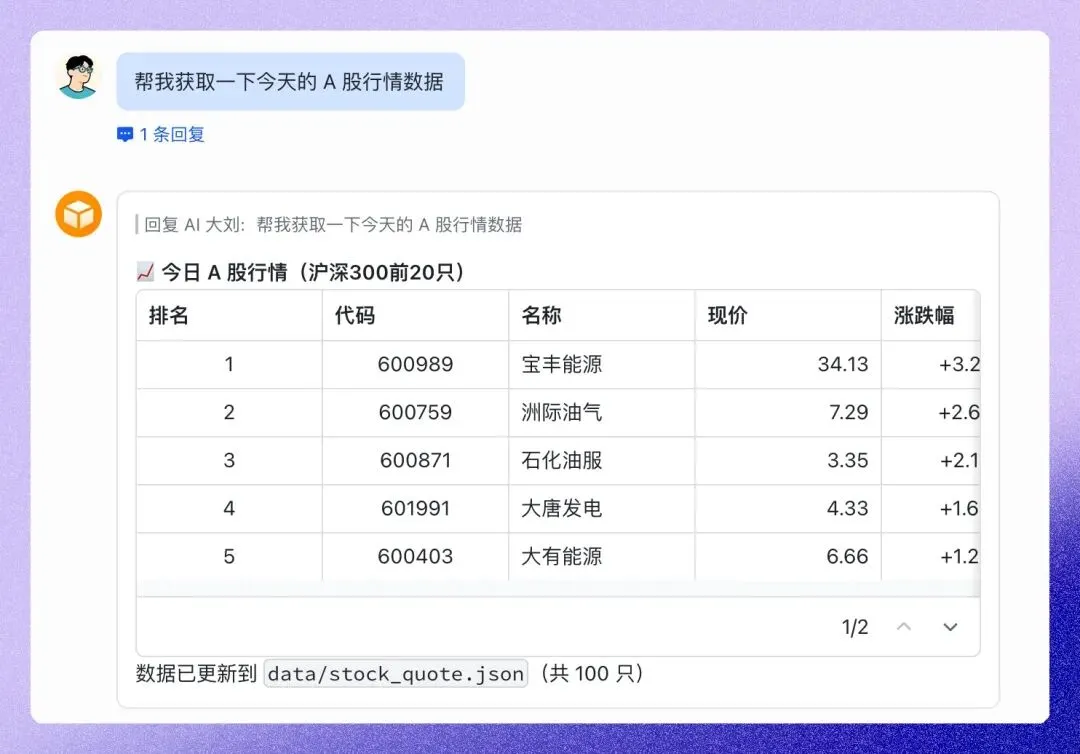Click the chart emoji beside 今日 A 股行情
Screen dimensions: 1080x754
coord(145,272)
